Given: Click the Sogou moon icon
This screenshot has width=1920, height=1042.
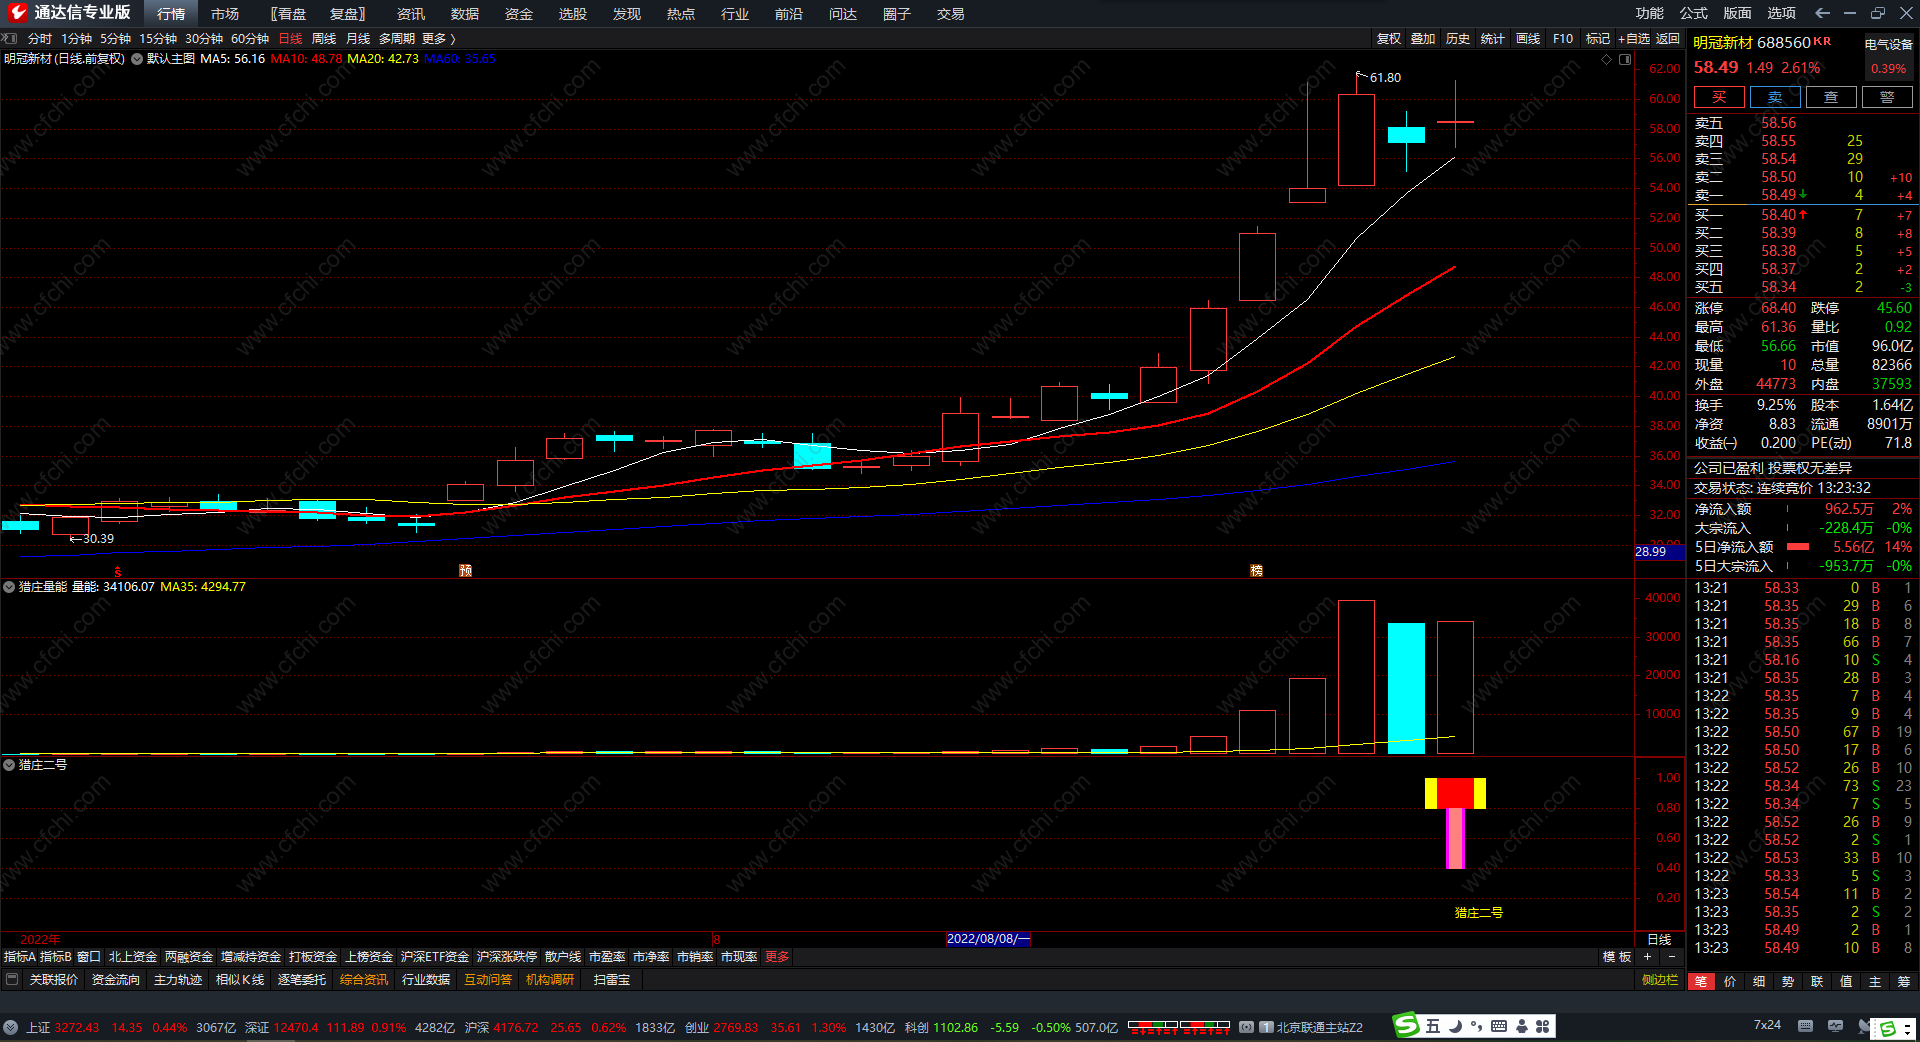Looking at the screenshot, I should [x=1455, y=1026].
